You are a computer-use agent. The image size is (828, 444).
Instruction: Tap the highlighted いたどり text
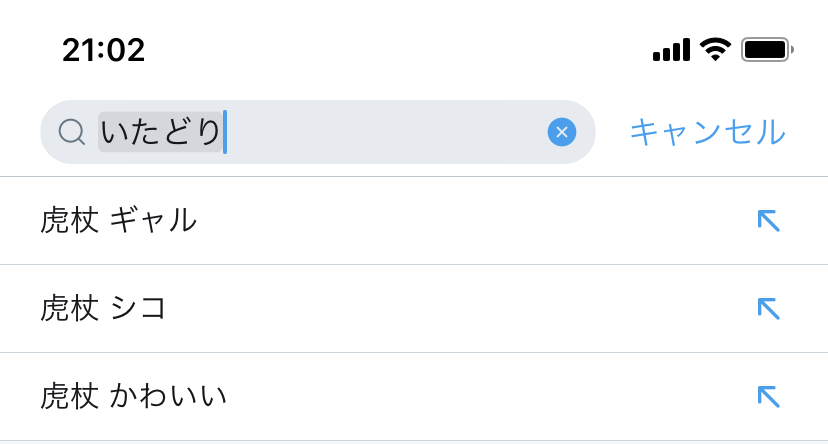tap(160, 132)
